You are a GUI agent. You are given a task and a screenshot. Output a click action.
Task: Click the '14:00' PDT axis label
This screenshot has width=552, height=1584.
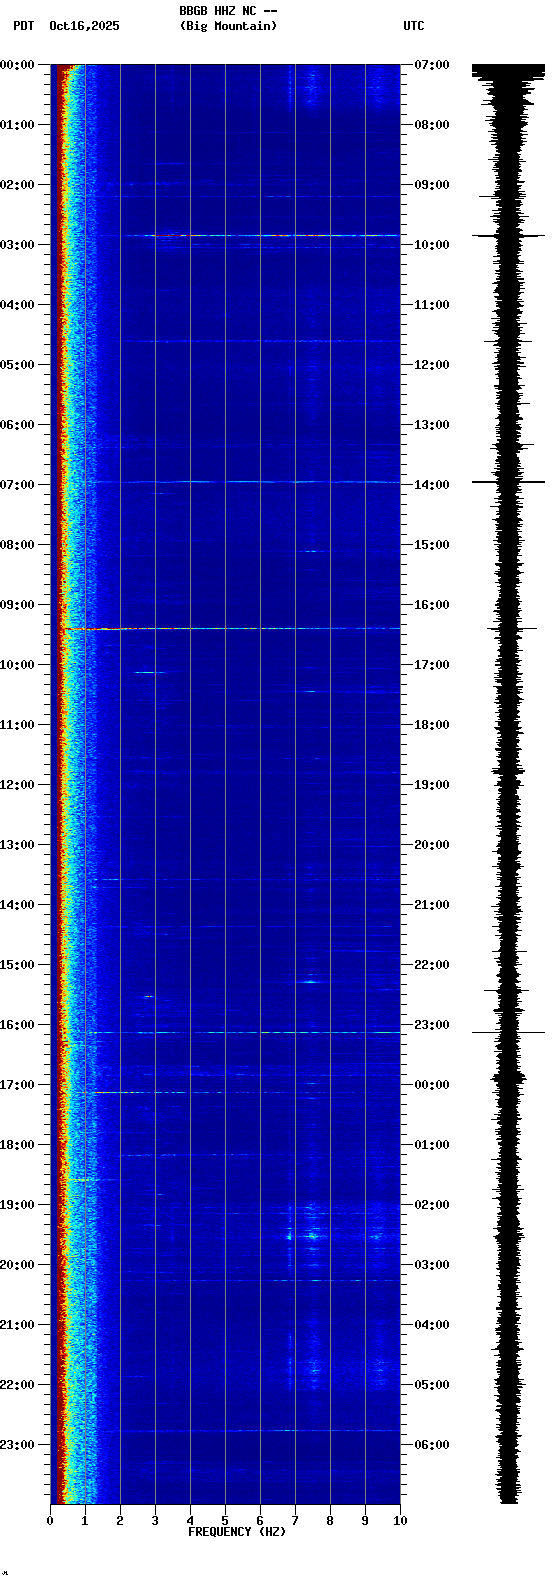pos(18,905)
